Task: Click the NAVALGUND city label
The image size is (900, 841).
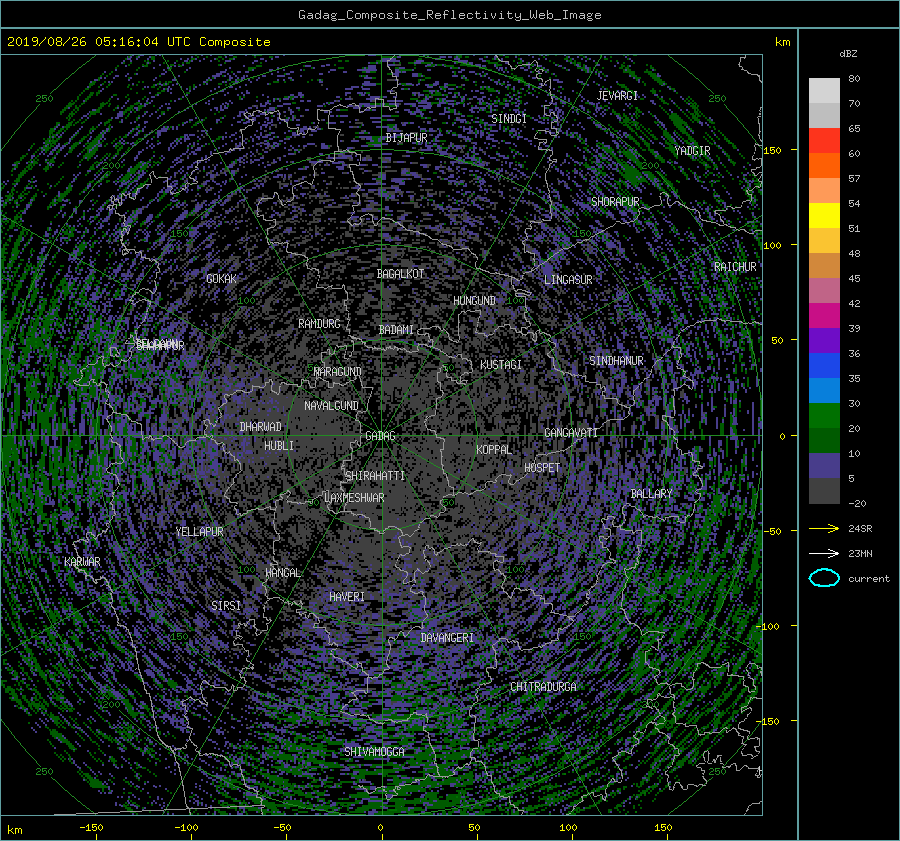Action: pyautogui.click(x=331, y=406)
